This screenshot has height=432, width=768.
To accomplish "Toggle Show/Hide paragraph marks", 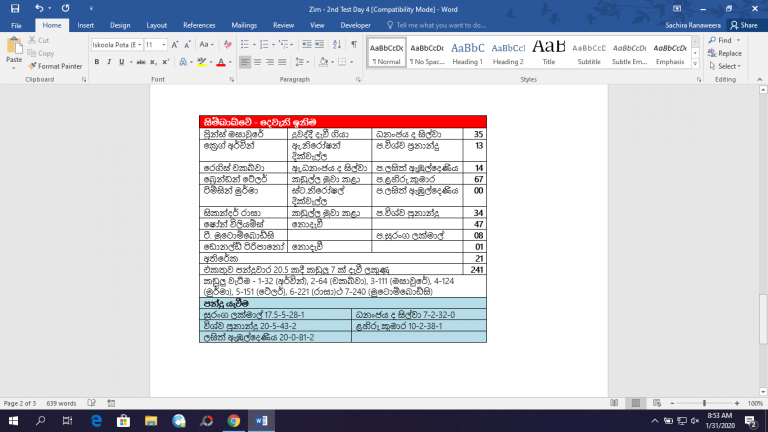I will click(x=354, y=45).
